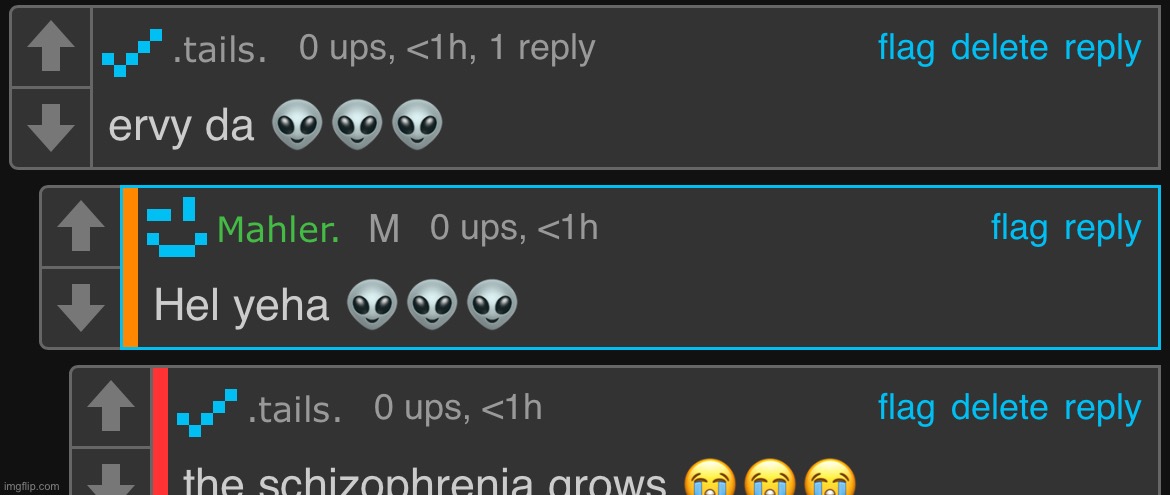Flag the "schizophrenia grows" comment
The height and width of the screenshot is (495, 1170).
point(906,408)
